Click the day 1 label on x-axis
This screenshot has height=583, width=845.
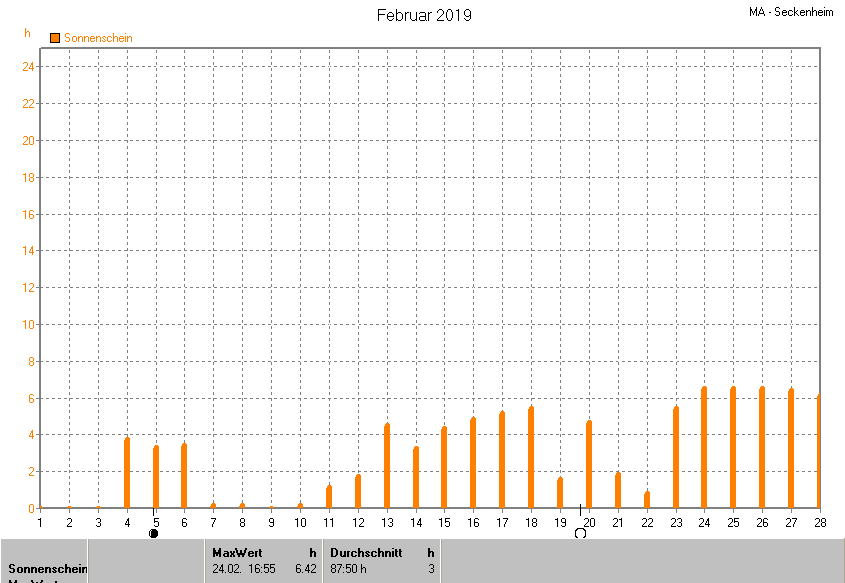[40, 522]
